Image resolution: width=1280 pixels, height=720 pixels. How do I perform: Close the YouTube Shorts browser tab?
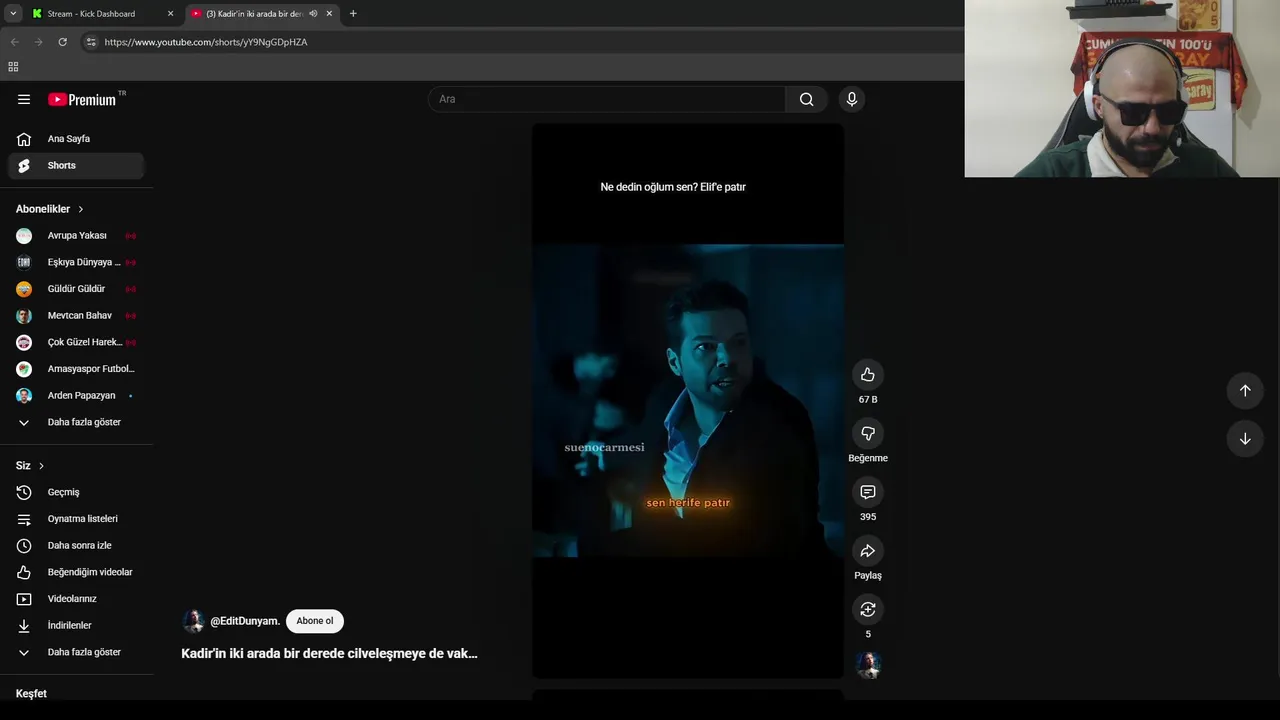point(329,14)
